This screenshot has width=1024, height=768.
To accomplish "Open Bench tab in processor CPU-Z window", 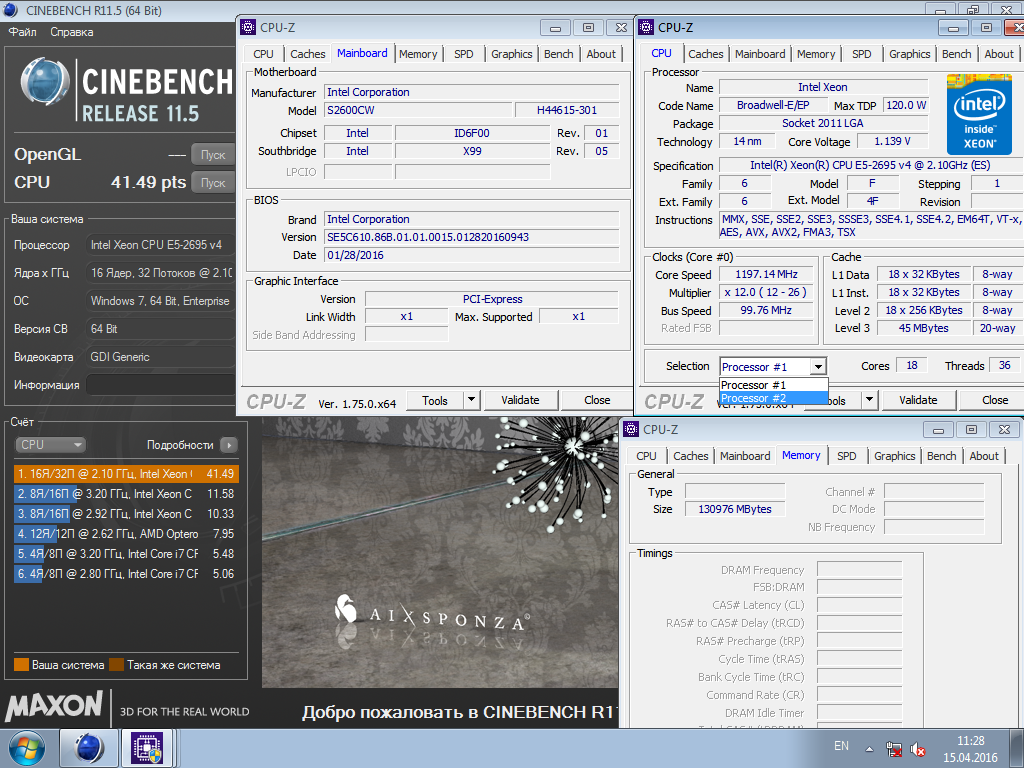I will point(957,54).
